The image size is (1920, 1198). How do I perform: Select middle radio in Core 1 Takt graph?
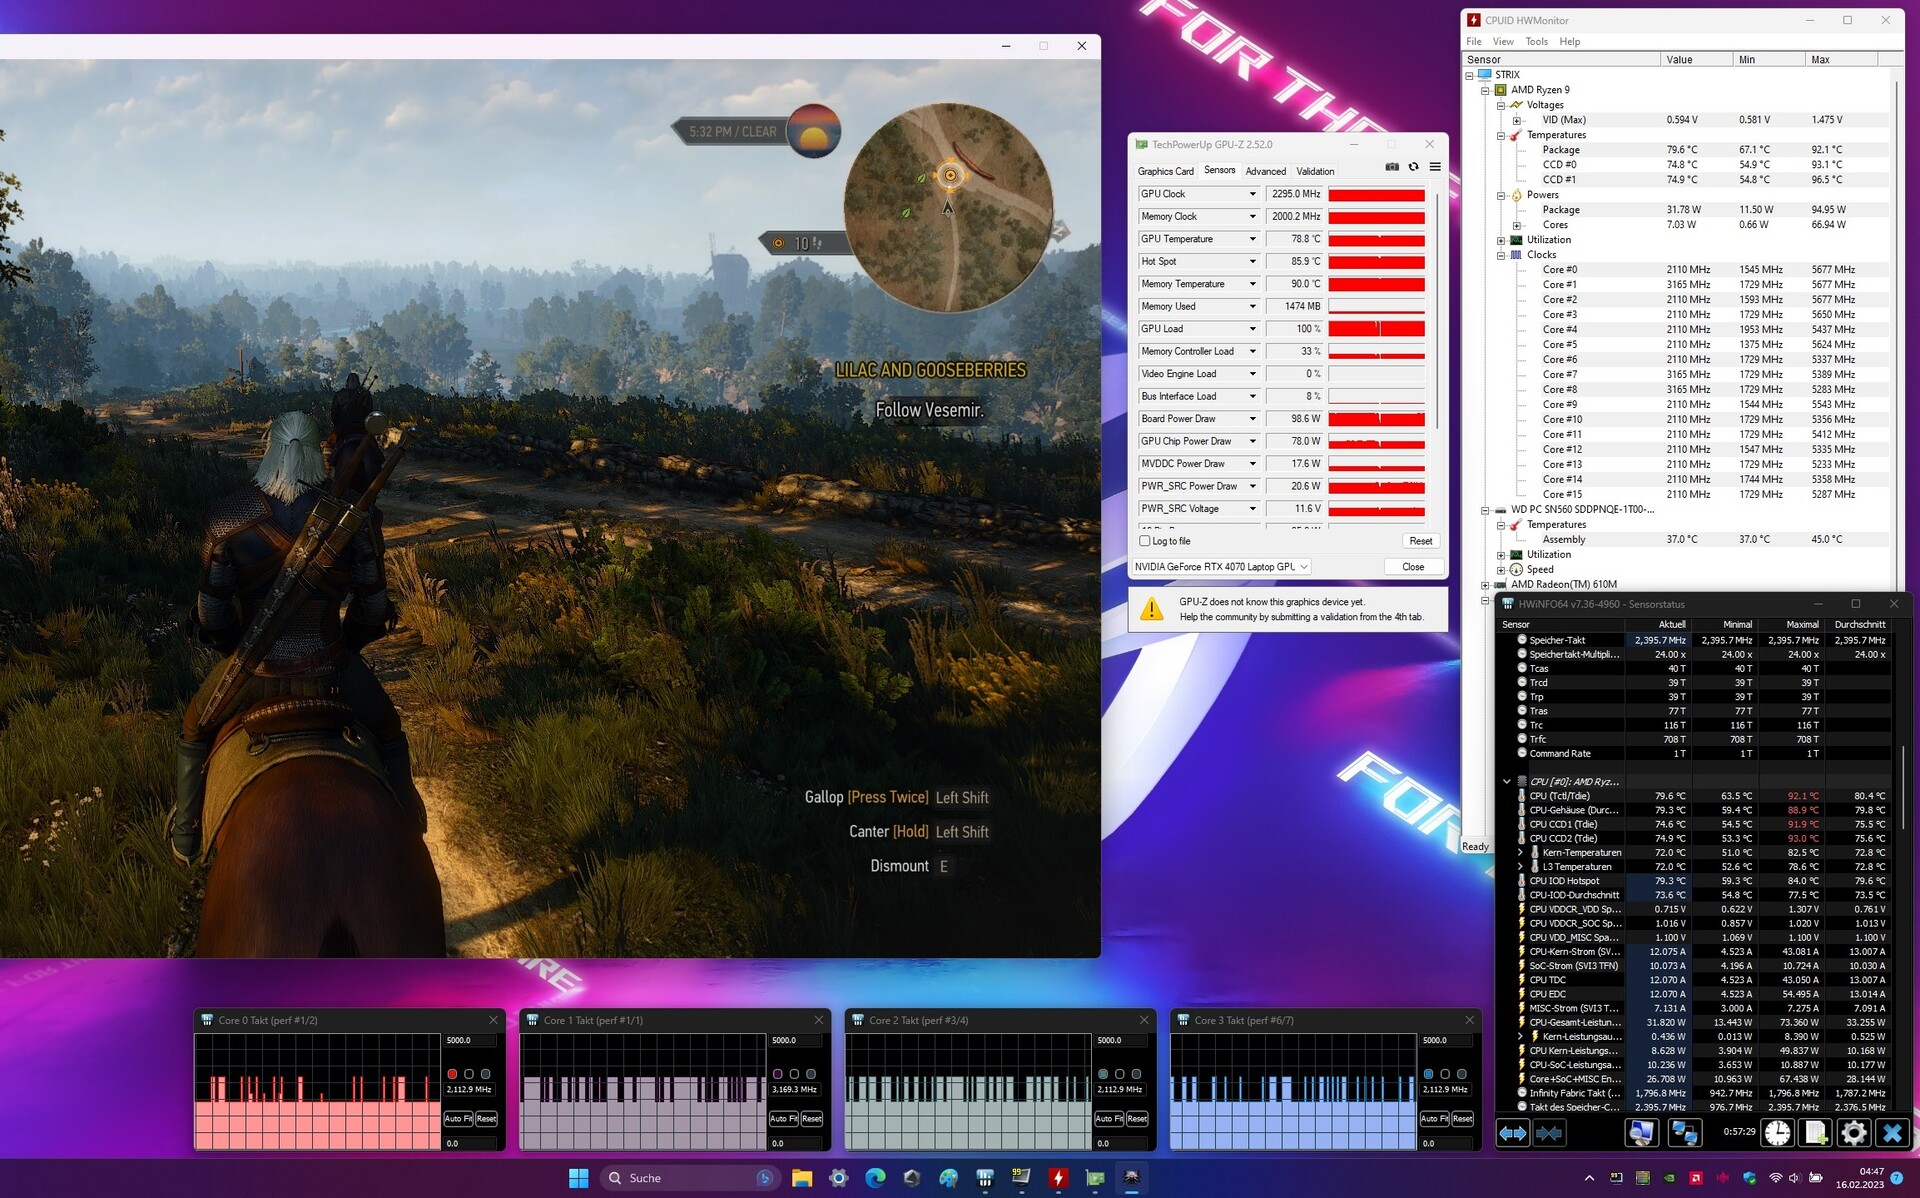(x=794, y=1074)
